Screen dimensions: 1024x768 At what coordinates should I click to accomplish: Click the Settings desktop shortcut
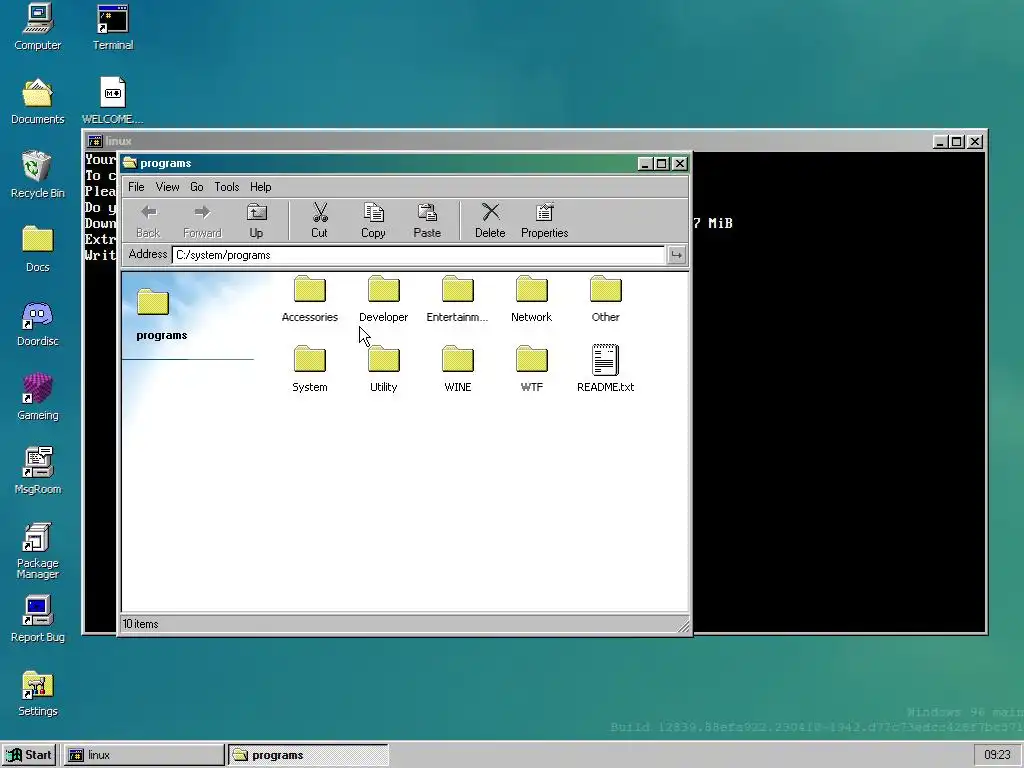click(37, 693)
